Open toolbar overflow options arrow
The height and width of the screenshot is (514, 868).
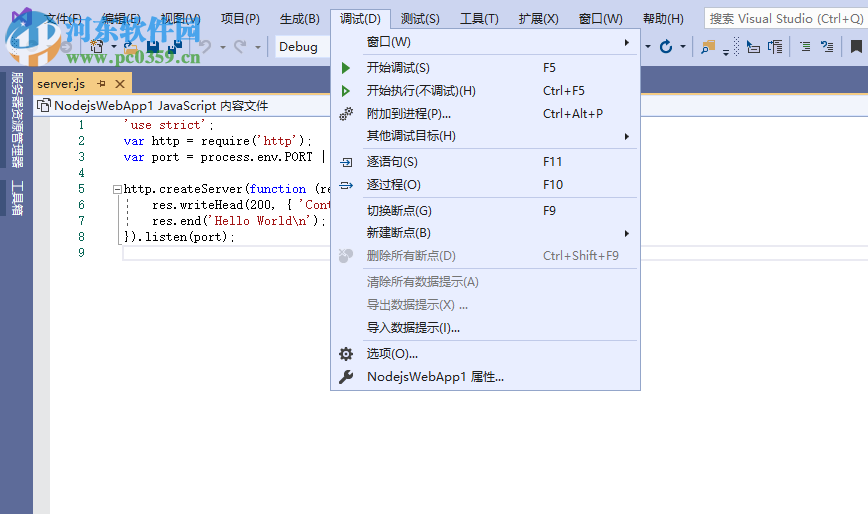tap(726, 53)
